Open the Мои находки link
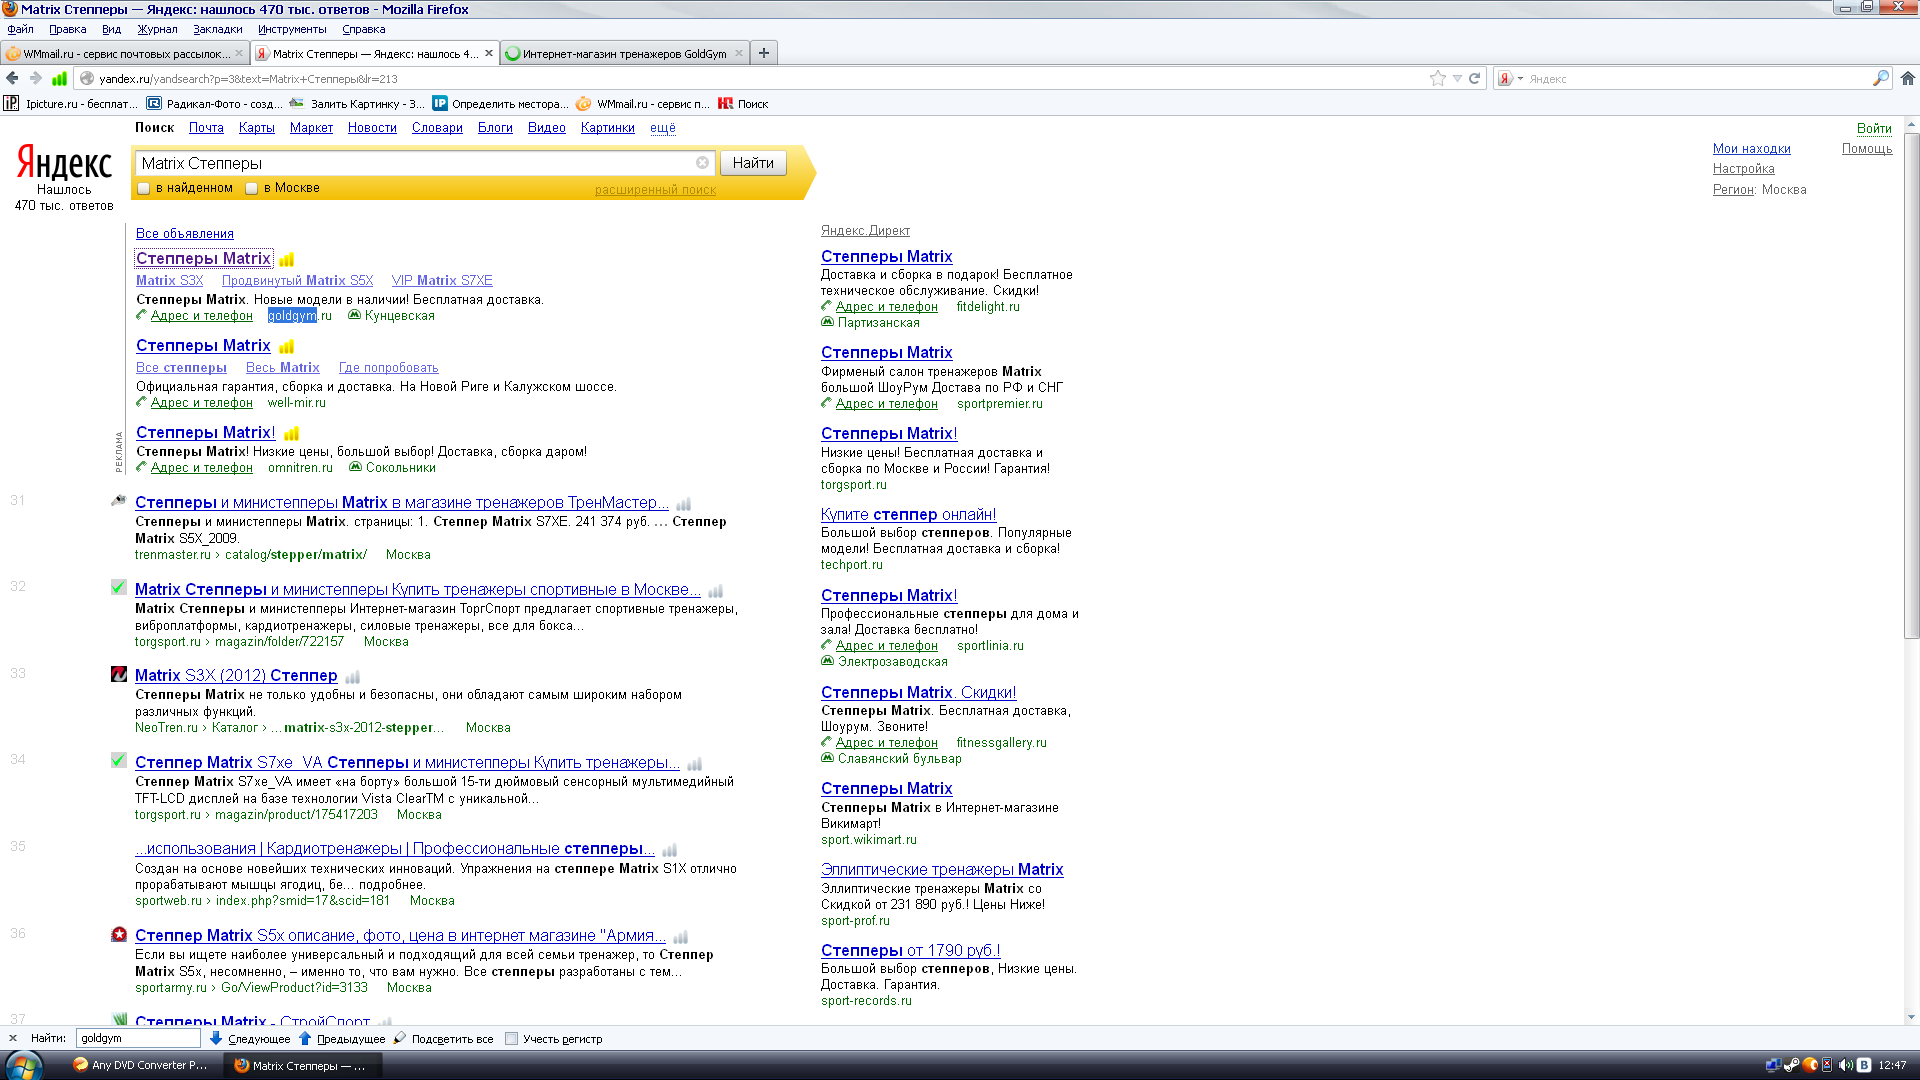 coord(1751,149)
